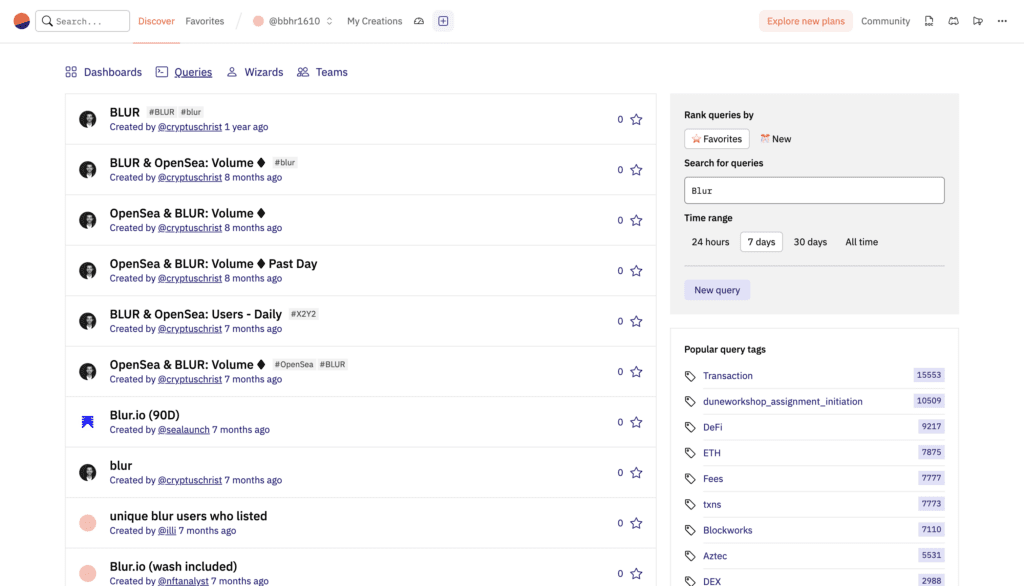Image resolution: width=1024 pixels, height=586 pixels.
Task: Switch to the Dashboards tab
Action: click(x=104, y=72)
